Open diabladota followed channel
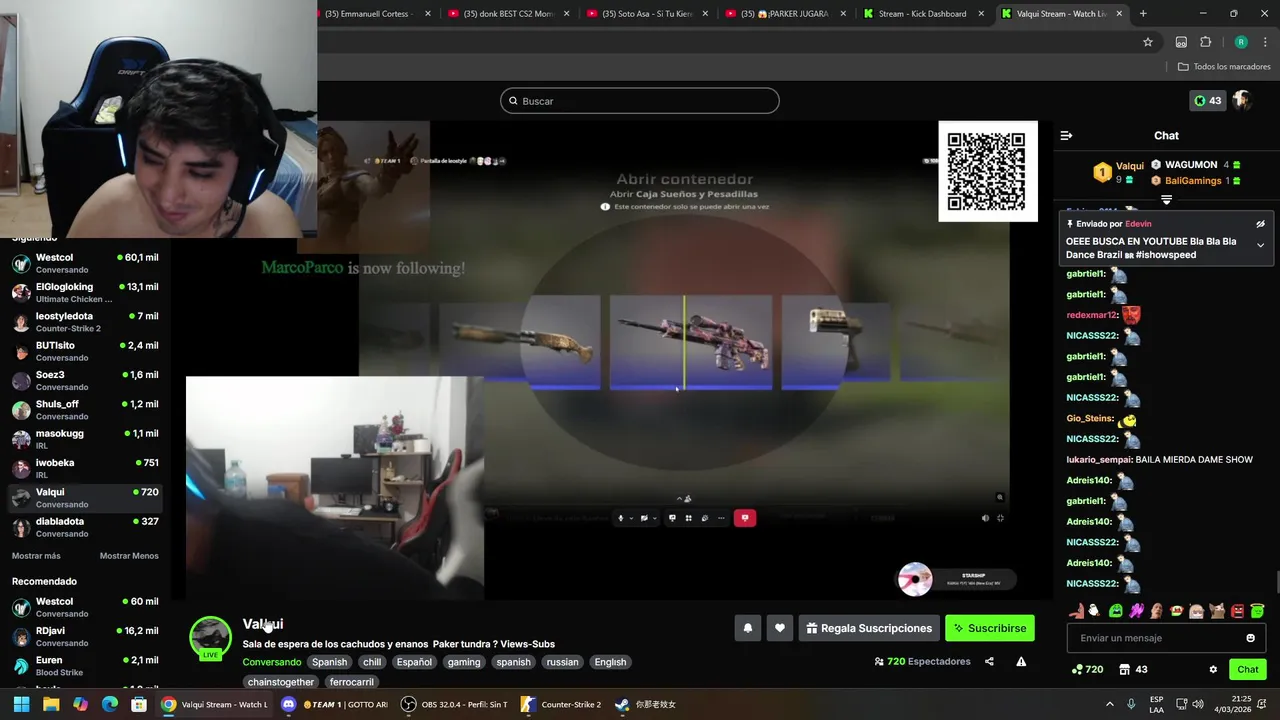Viewport: 1280px width, 720px height. click(85, 527)
